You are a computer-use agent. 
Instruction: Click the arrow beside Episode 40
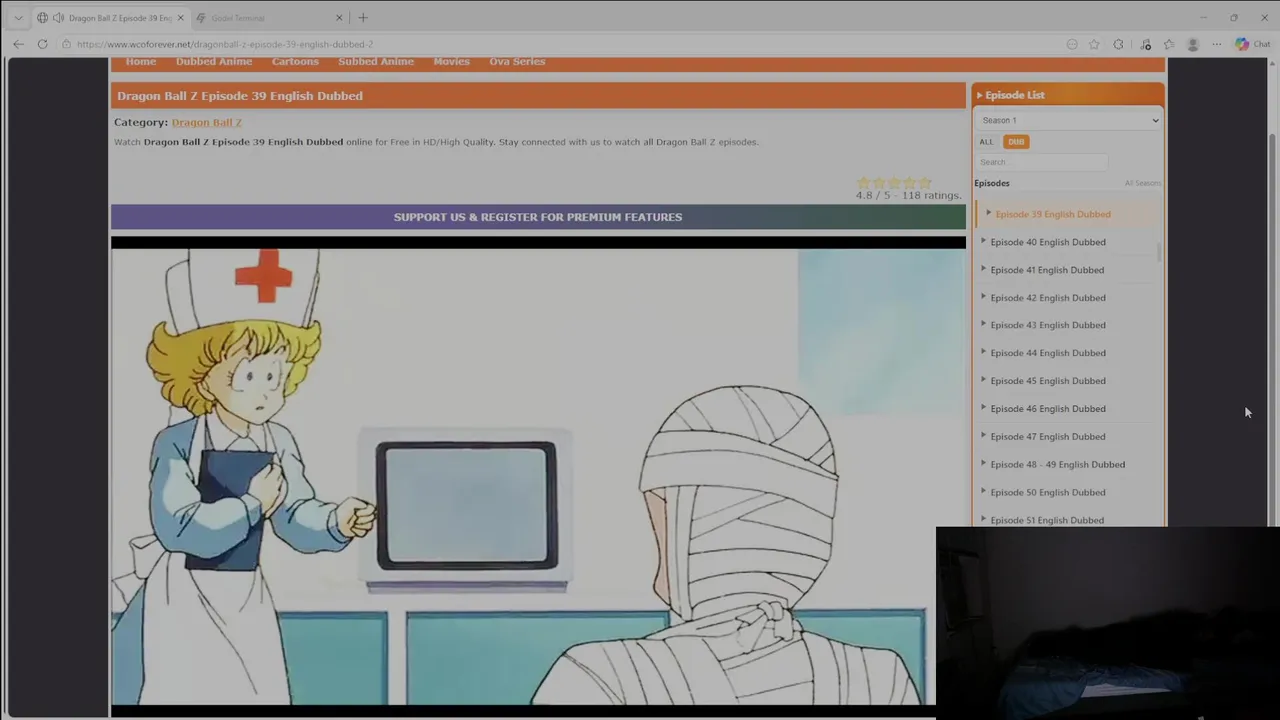tap(983, 241)
